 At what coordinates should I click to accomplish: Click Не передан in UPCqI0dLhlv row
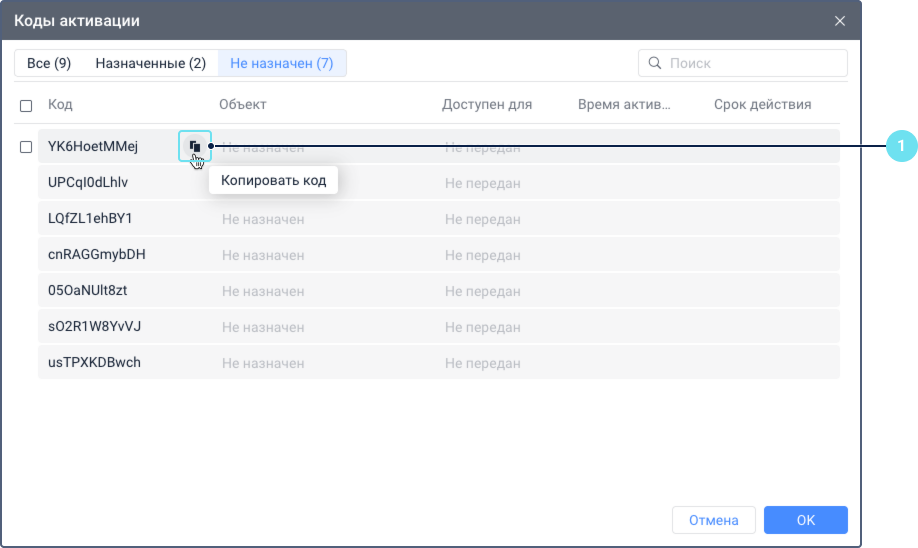coord(482,183)
